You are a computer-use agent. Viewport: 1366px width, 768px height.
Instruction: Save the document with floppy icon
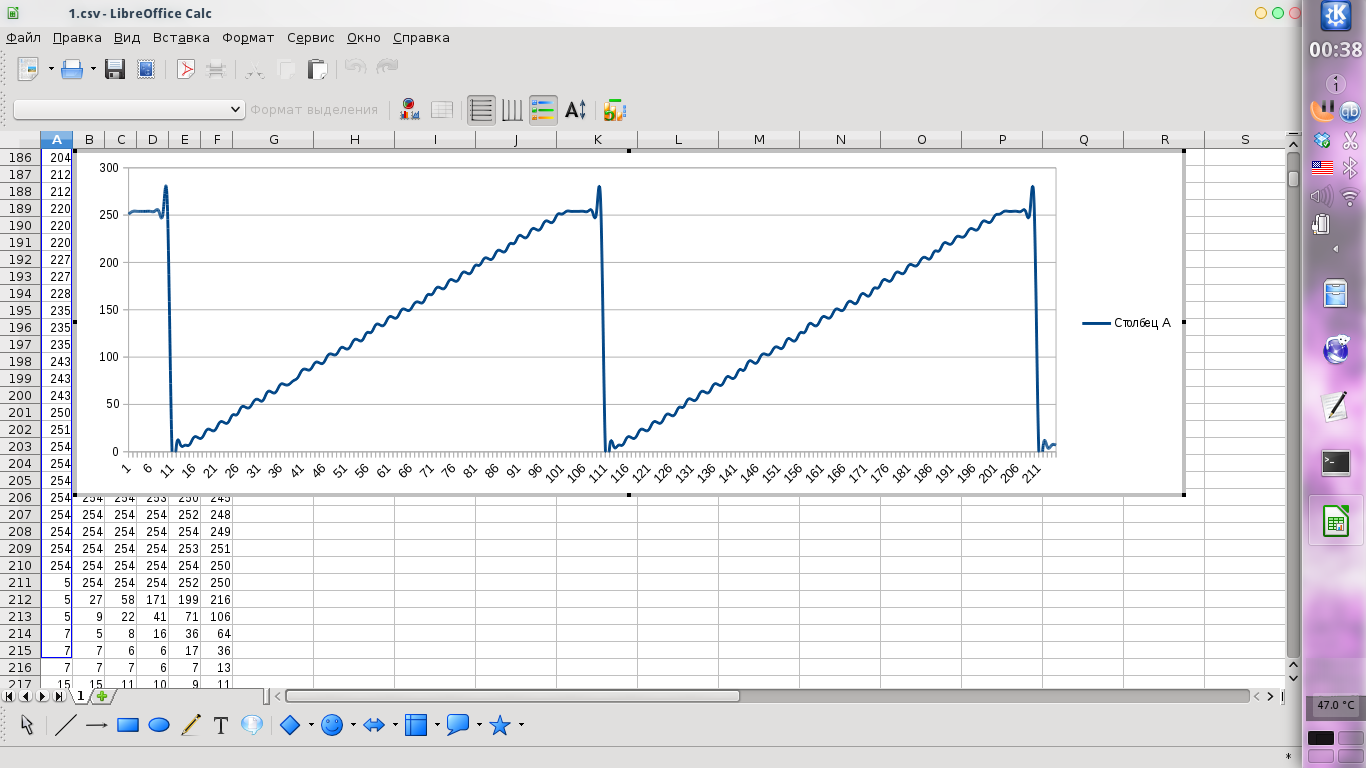(115, 69)
